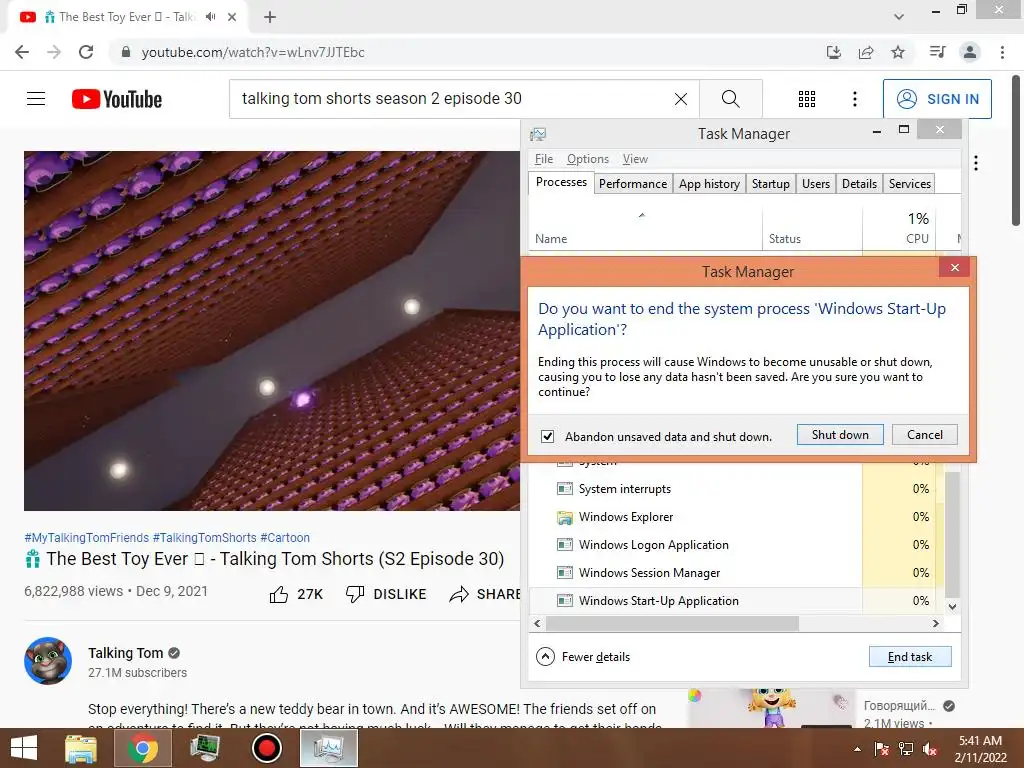Open a new Chrome tab
This screenshot has width=1024, height=768.
click(270, 17)
